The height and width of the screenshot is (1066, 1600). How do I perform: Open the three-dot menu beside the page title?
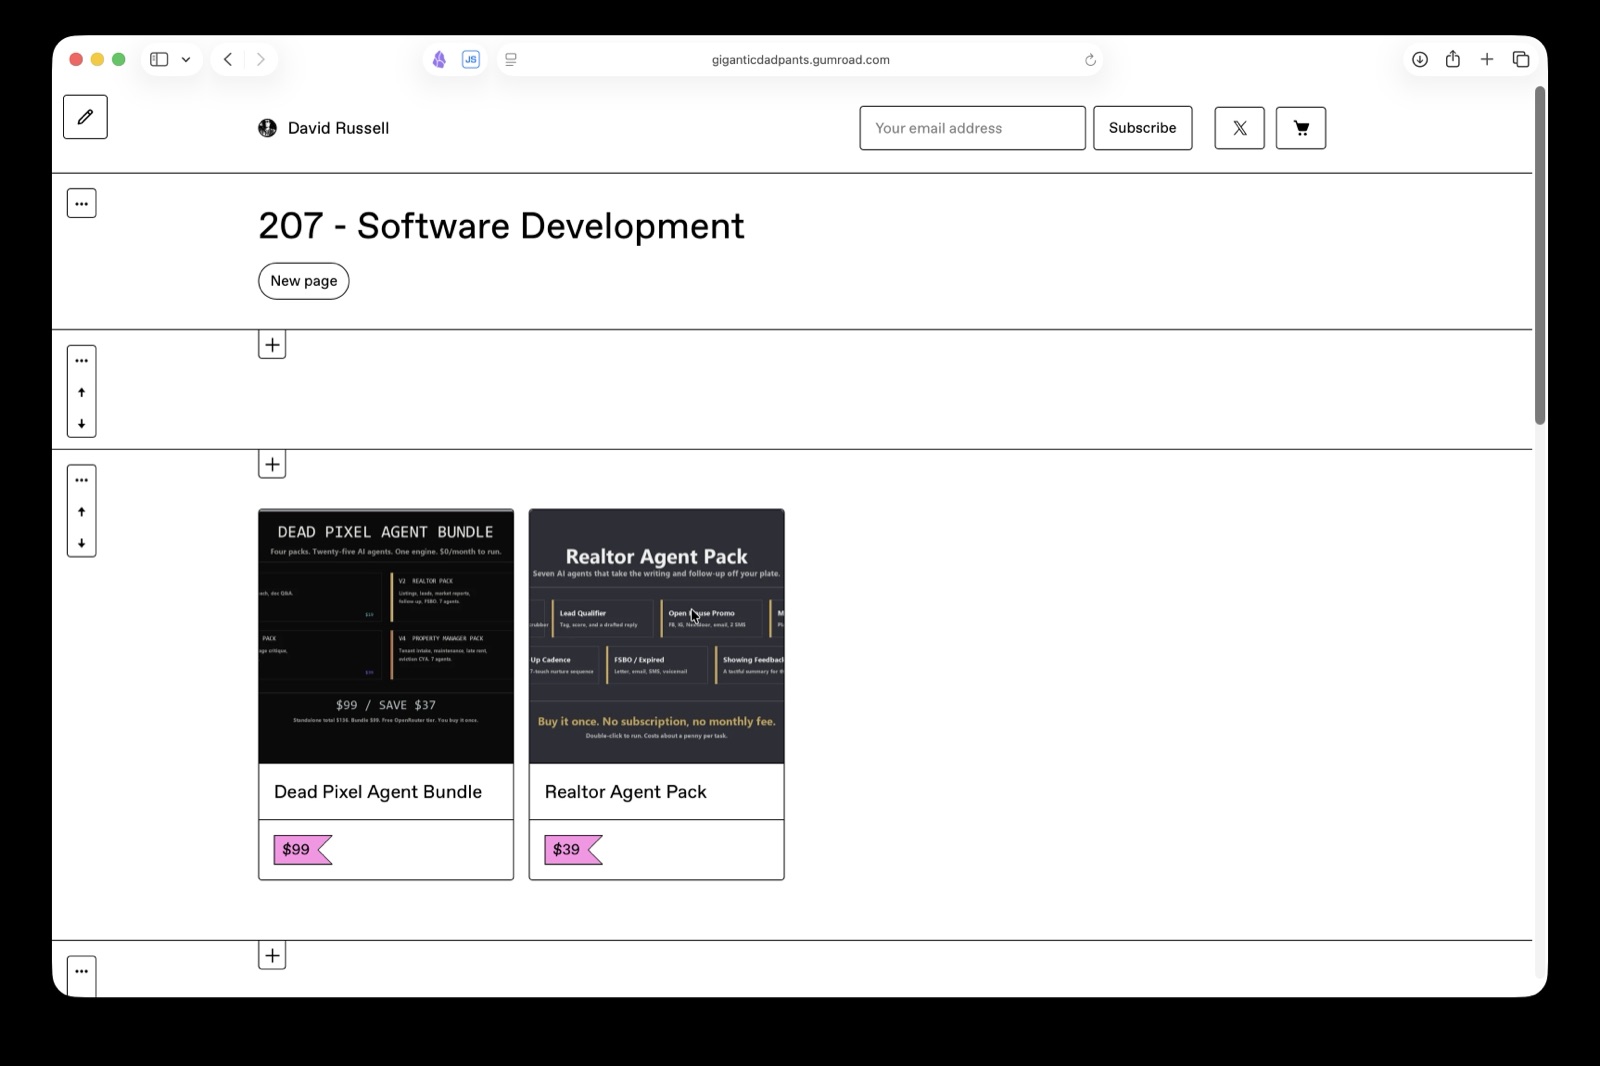82,204
